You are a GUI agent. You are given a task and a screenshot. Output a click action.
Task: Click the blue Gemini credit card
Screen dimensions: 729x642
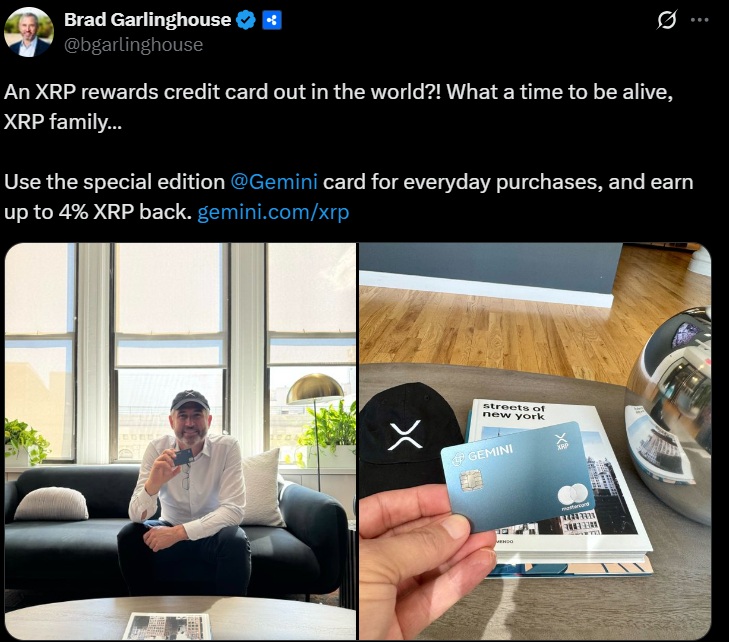(517, 477)
